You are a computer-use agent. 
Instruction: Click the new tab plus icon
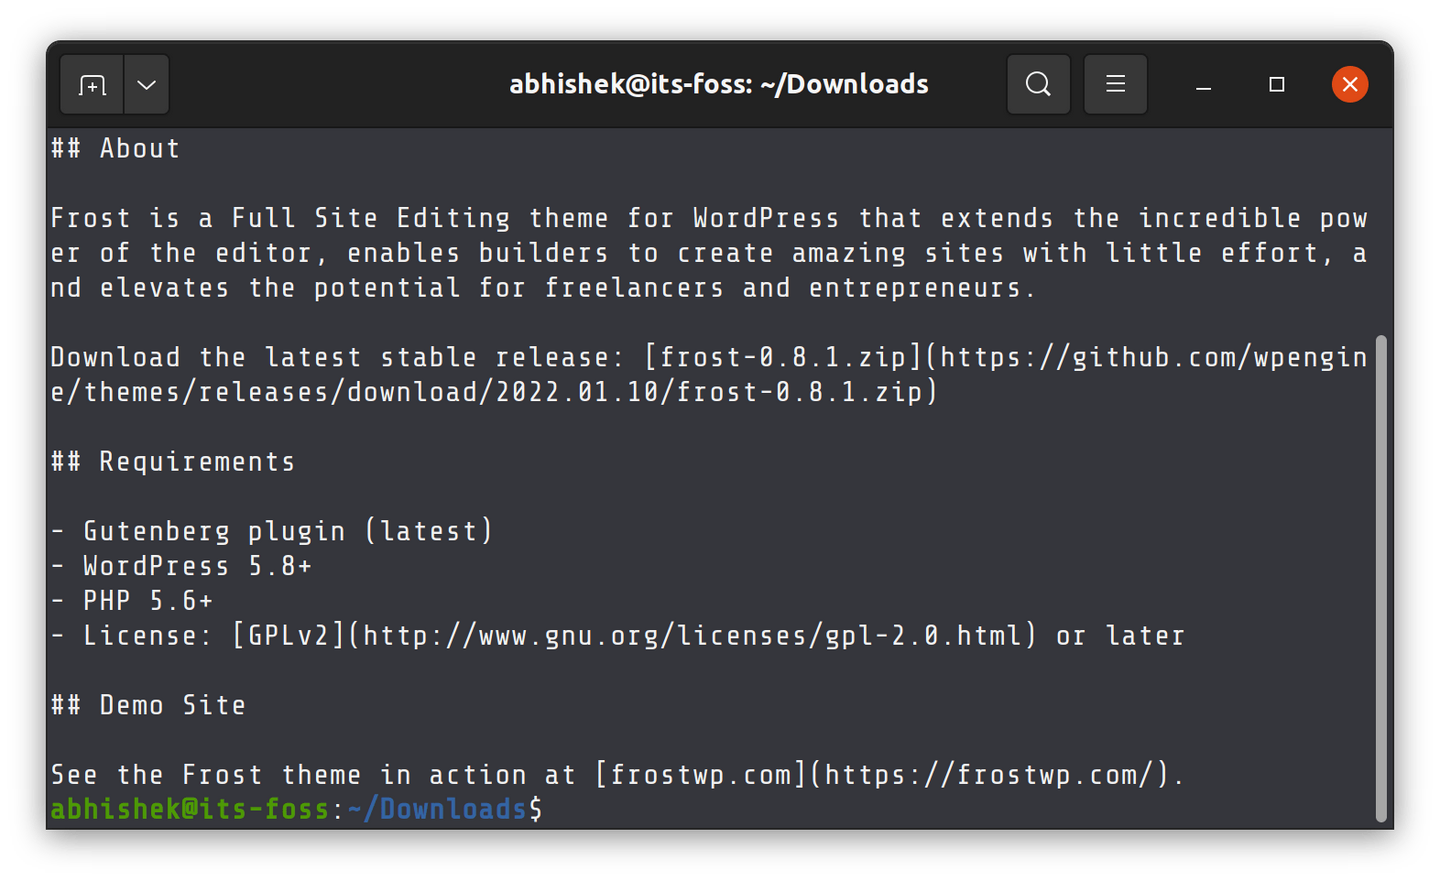tap(90, 84)
